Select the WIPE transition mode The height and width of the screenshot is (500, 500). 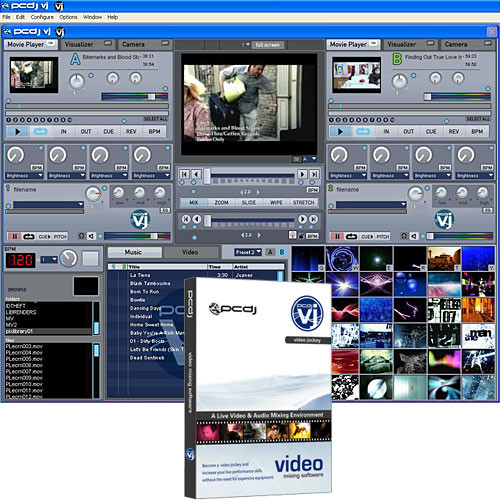coord(276,202)
